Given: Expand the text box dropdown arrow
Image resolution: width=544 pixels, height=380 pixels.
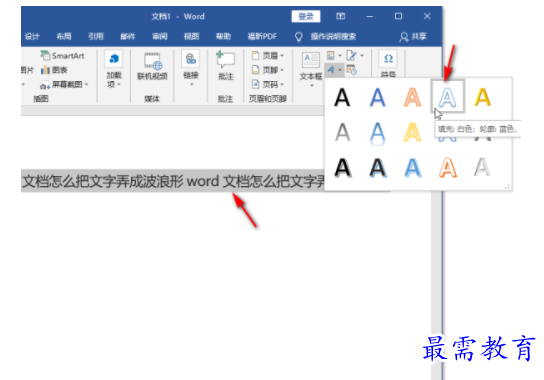Looking at the screenshot, I should [311, 85].
